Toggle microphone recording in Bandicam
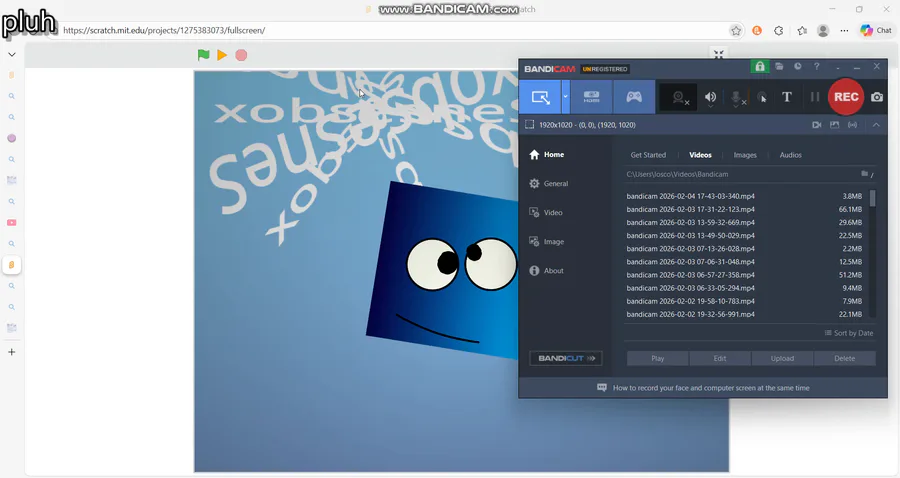Screen dimensions: 900x478 click(x=736, y=98)
